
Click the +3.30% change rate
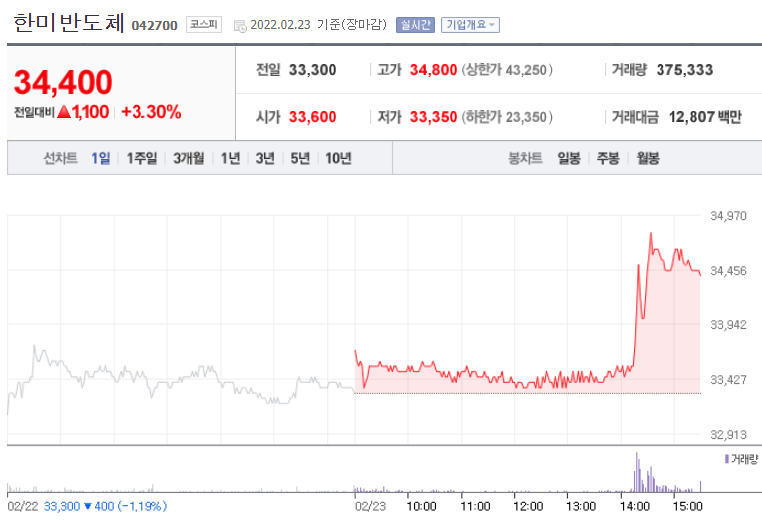click(x=151, y=112)
